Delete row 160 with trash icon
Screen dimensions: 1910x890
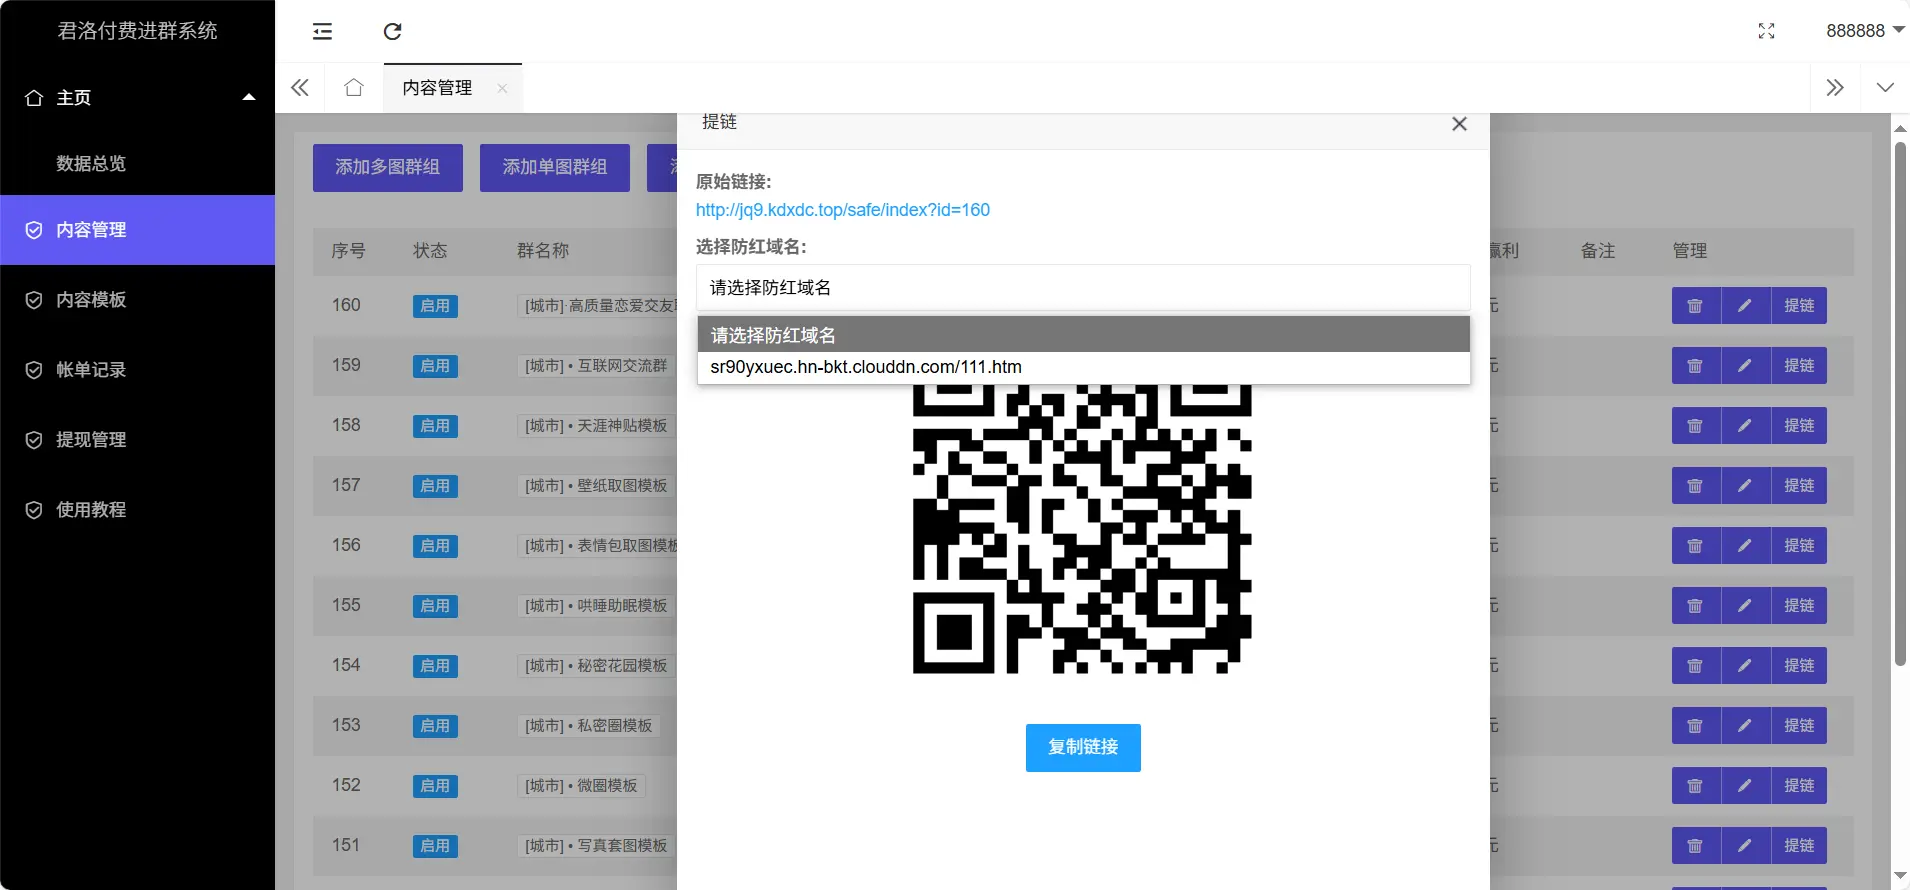(1696, 306)
